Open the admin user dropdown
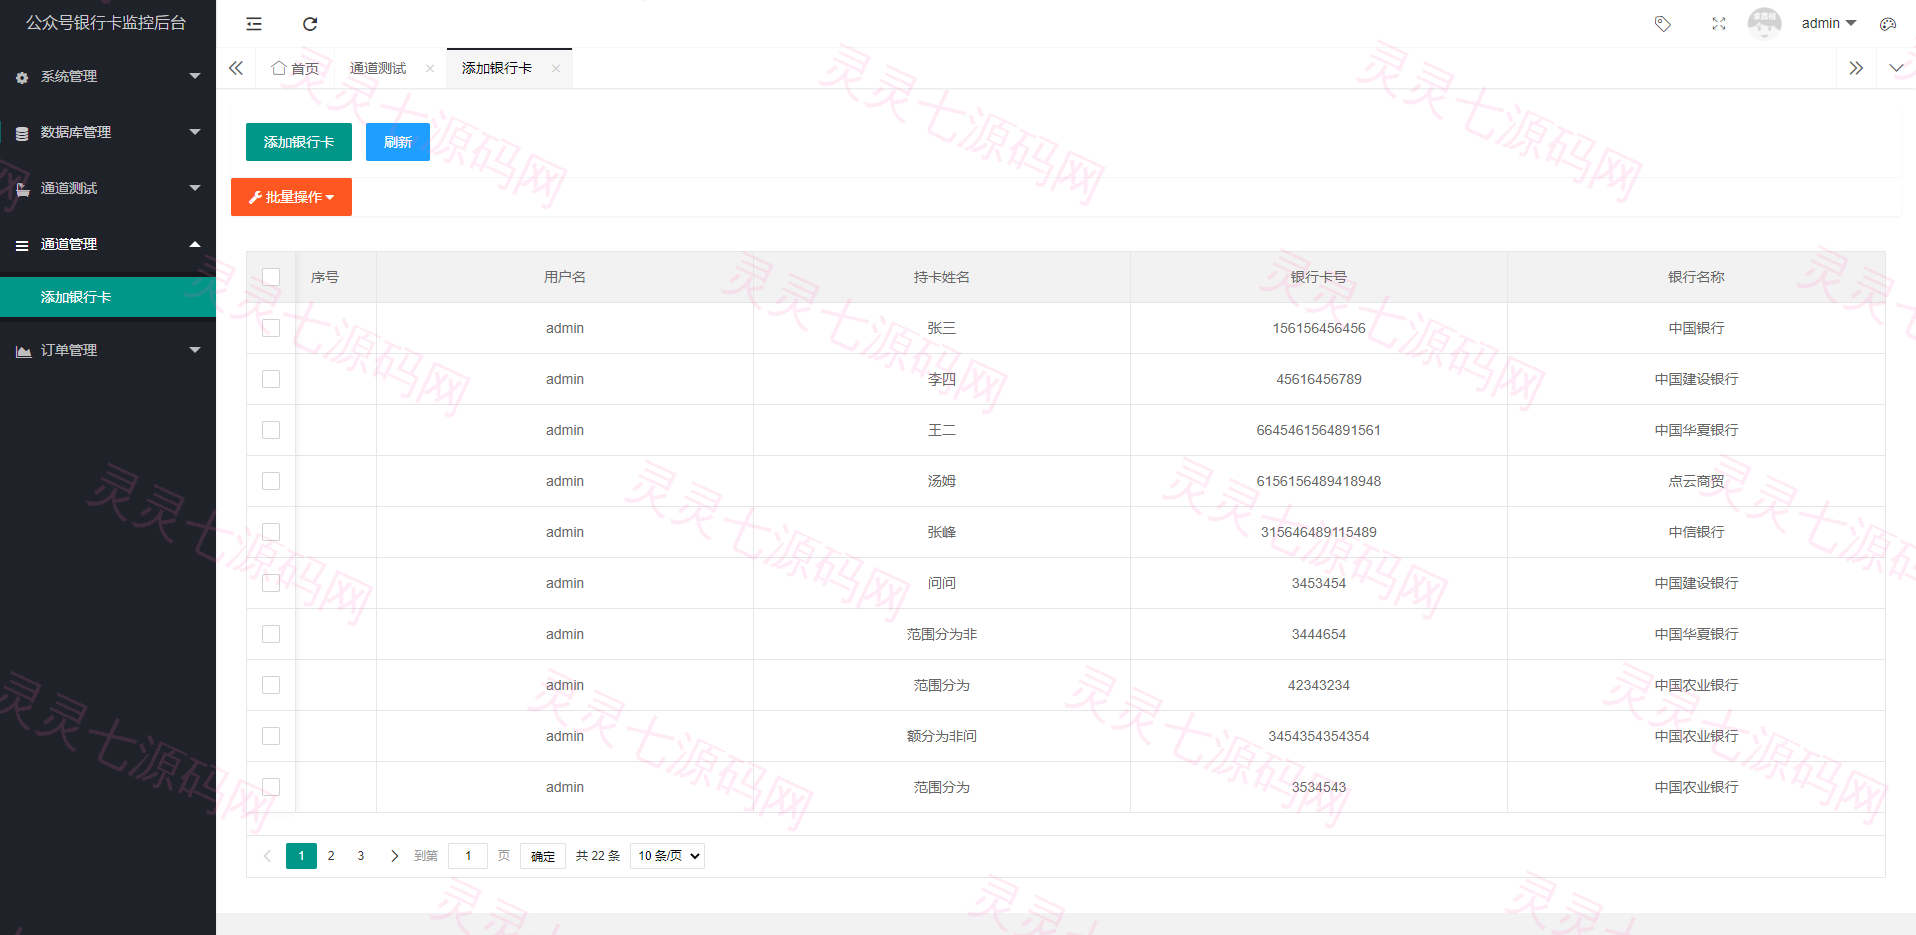The height and width of the screenshot is (935, 1916). coord(1828,23)
